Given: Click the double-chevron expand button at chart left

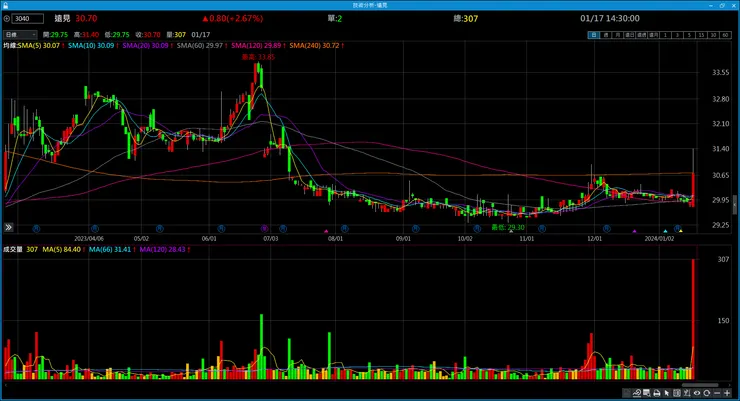Looking at the screenshot, I should 8,227.
